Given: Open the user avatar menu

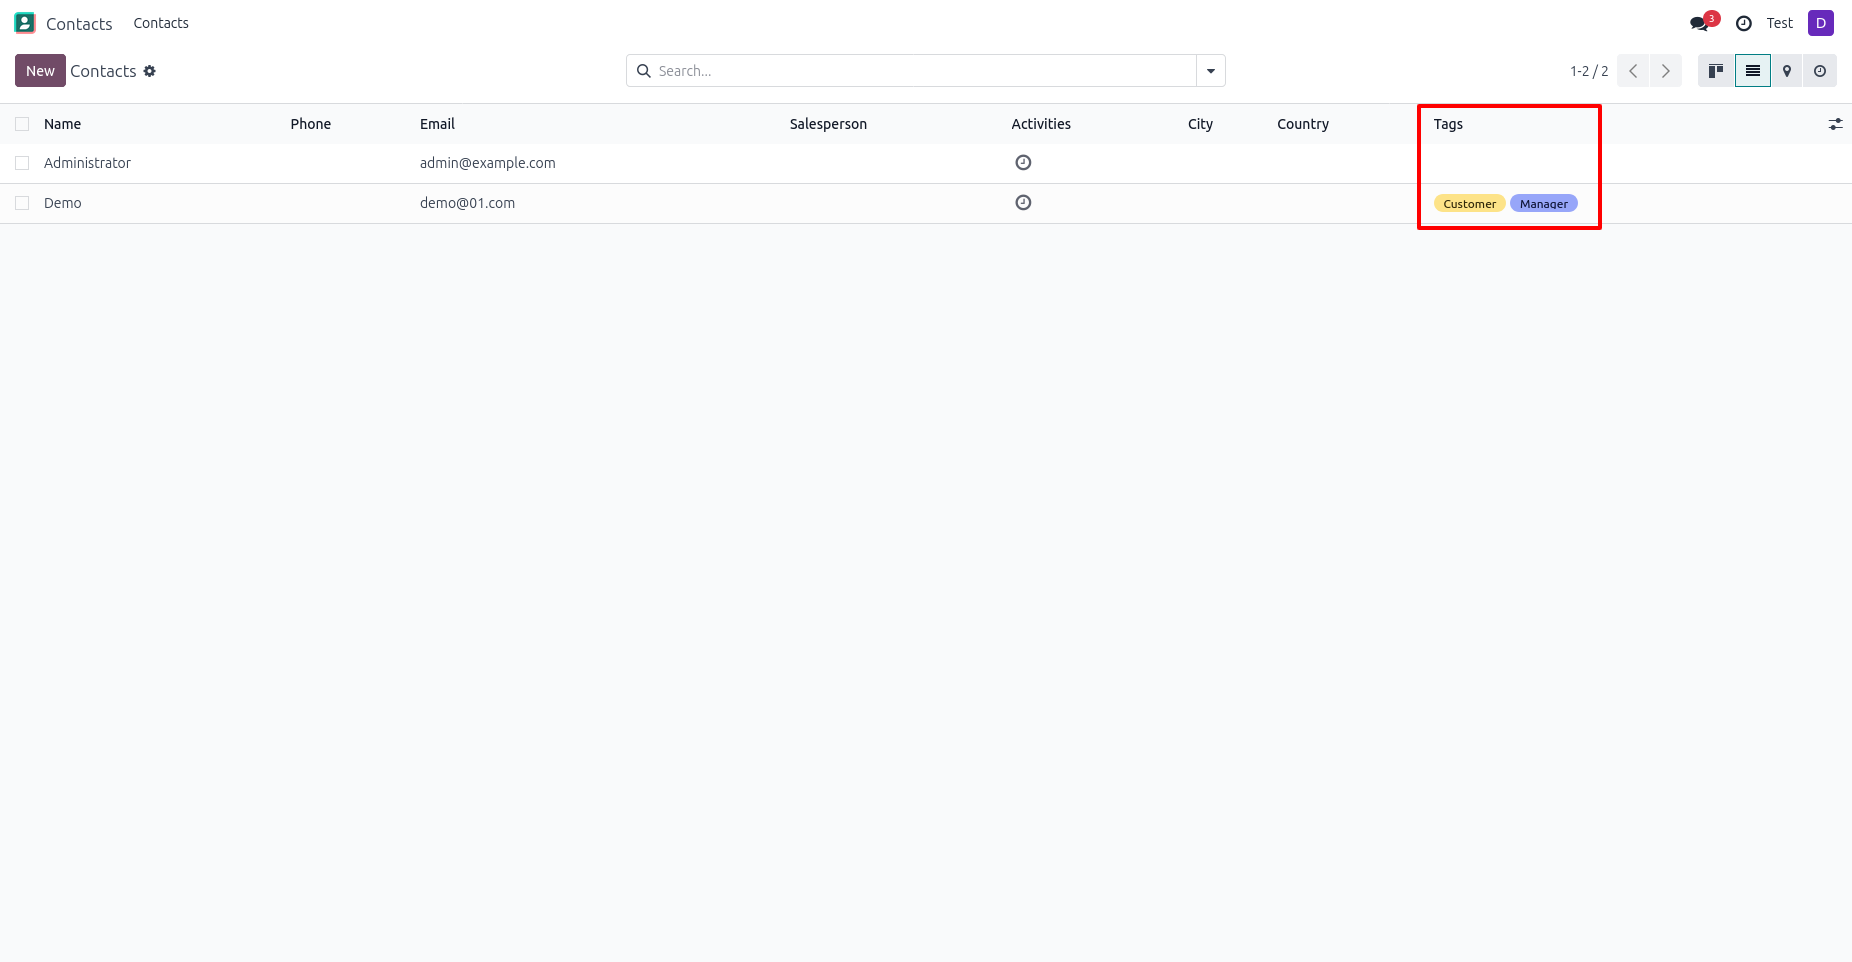Looking at the screenshot, I should click(x=1820, y=23).
